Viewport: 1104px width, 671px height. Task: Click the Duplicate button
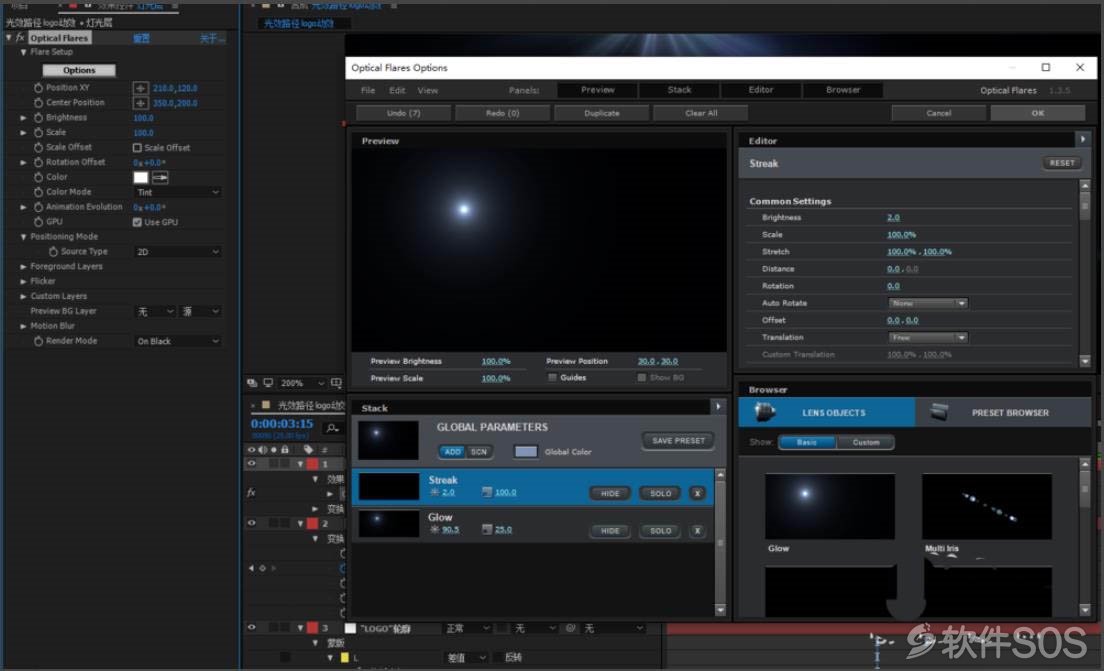coord(601,113)
